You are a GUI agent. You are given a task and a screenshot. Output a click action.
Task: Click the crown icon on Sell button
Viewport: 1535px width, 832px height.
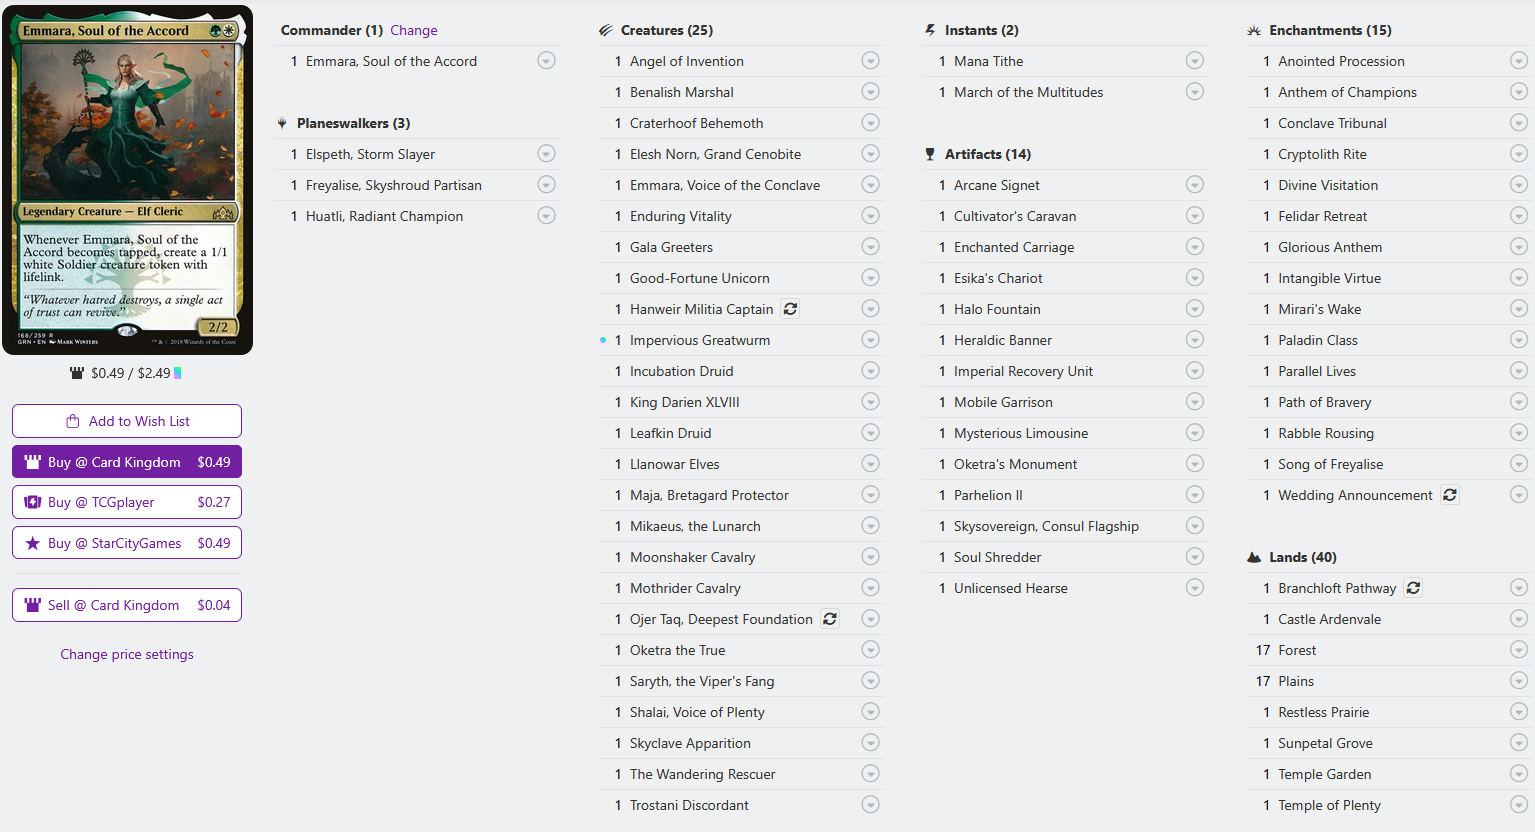(x=33, y=605)
